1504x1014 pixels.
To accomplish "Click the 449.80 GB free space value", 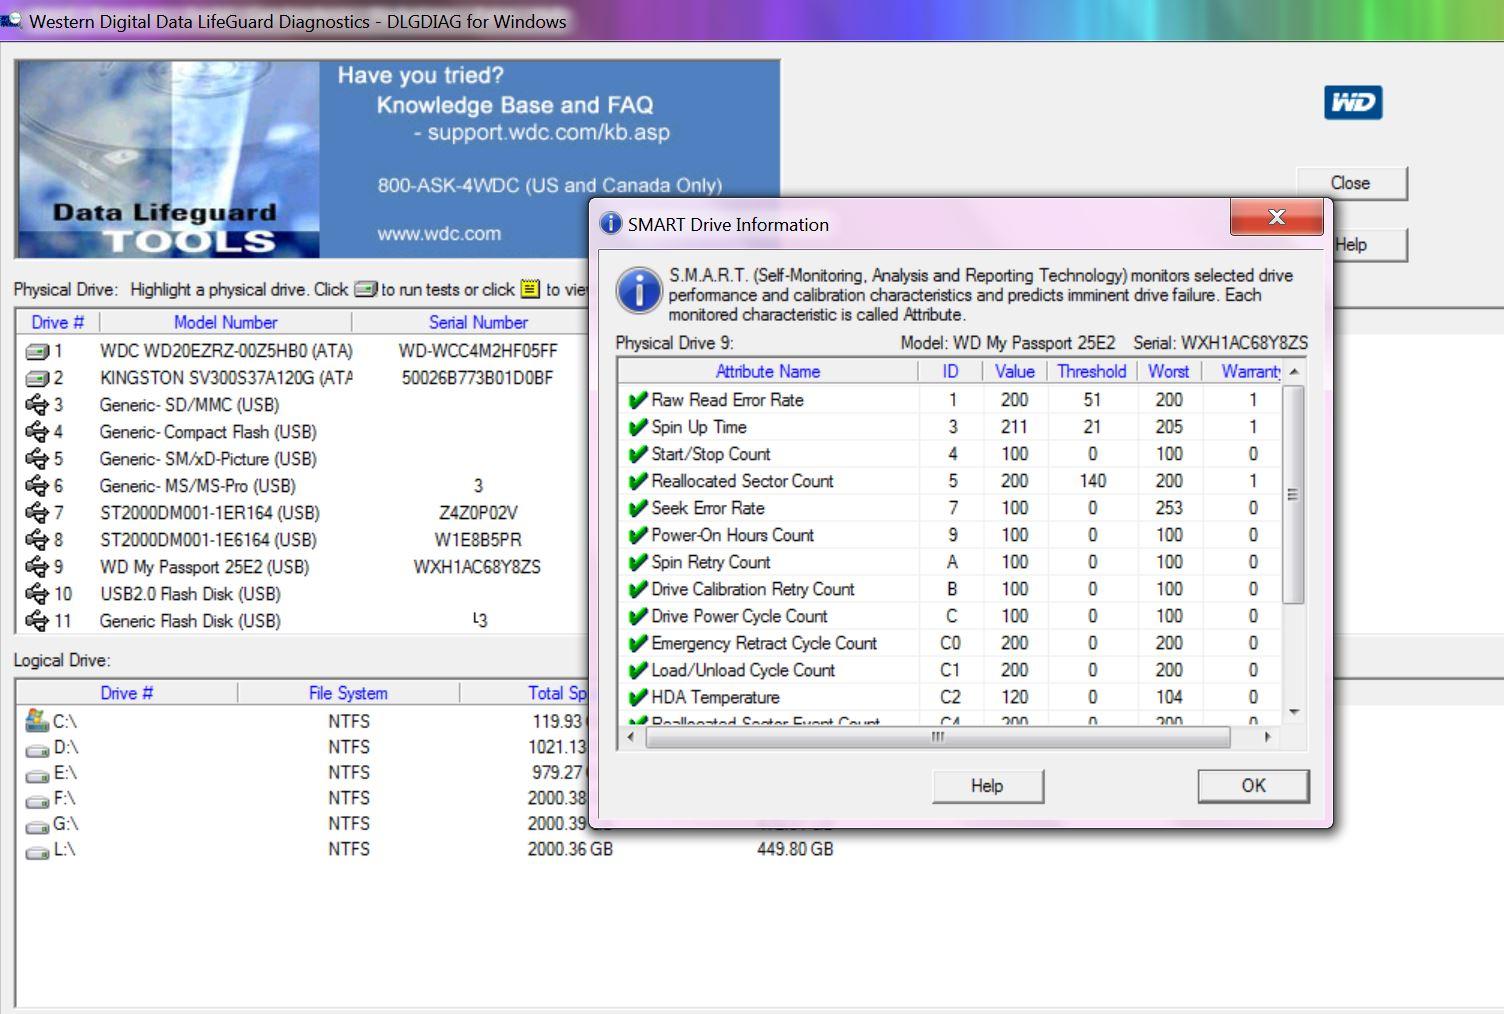I will [x=795, y=849].
